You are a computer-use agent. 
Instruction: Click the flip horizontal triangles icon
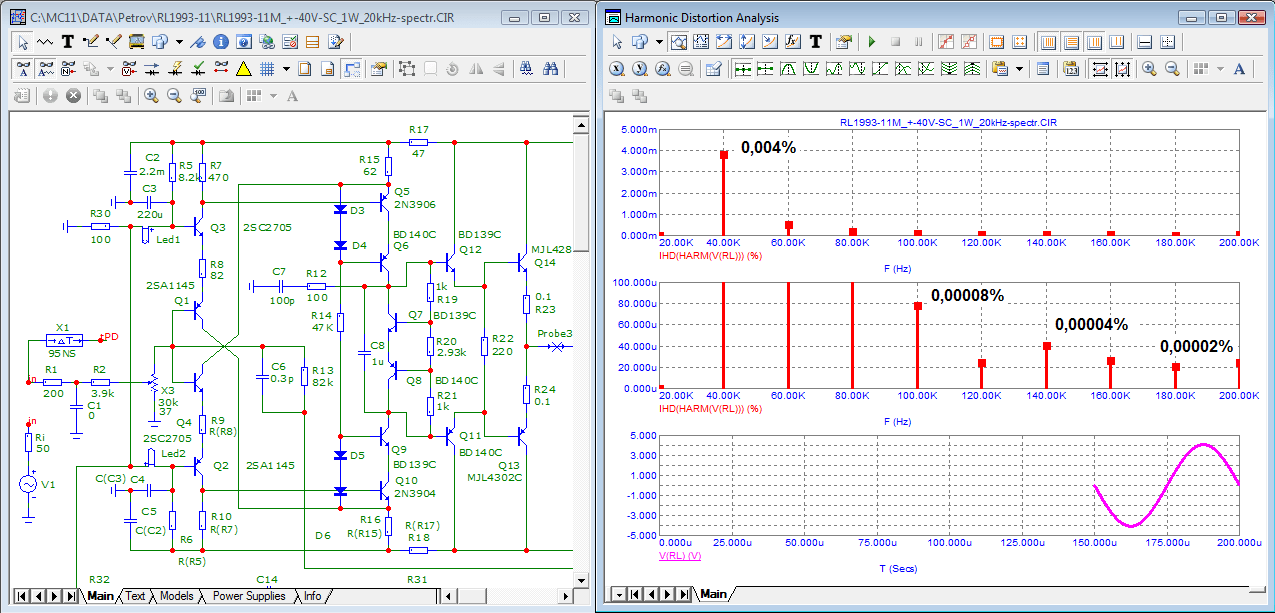[x=476, y=69]
